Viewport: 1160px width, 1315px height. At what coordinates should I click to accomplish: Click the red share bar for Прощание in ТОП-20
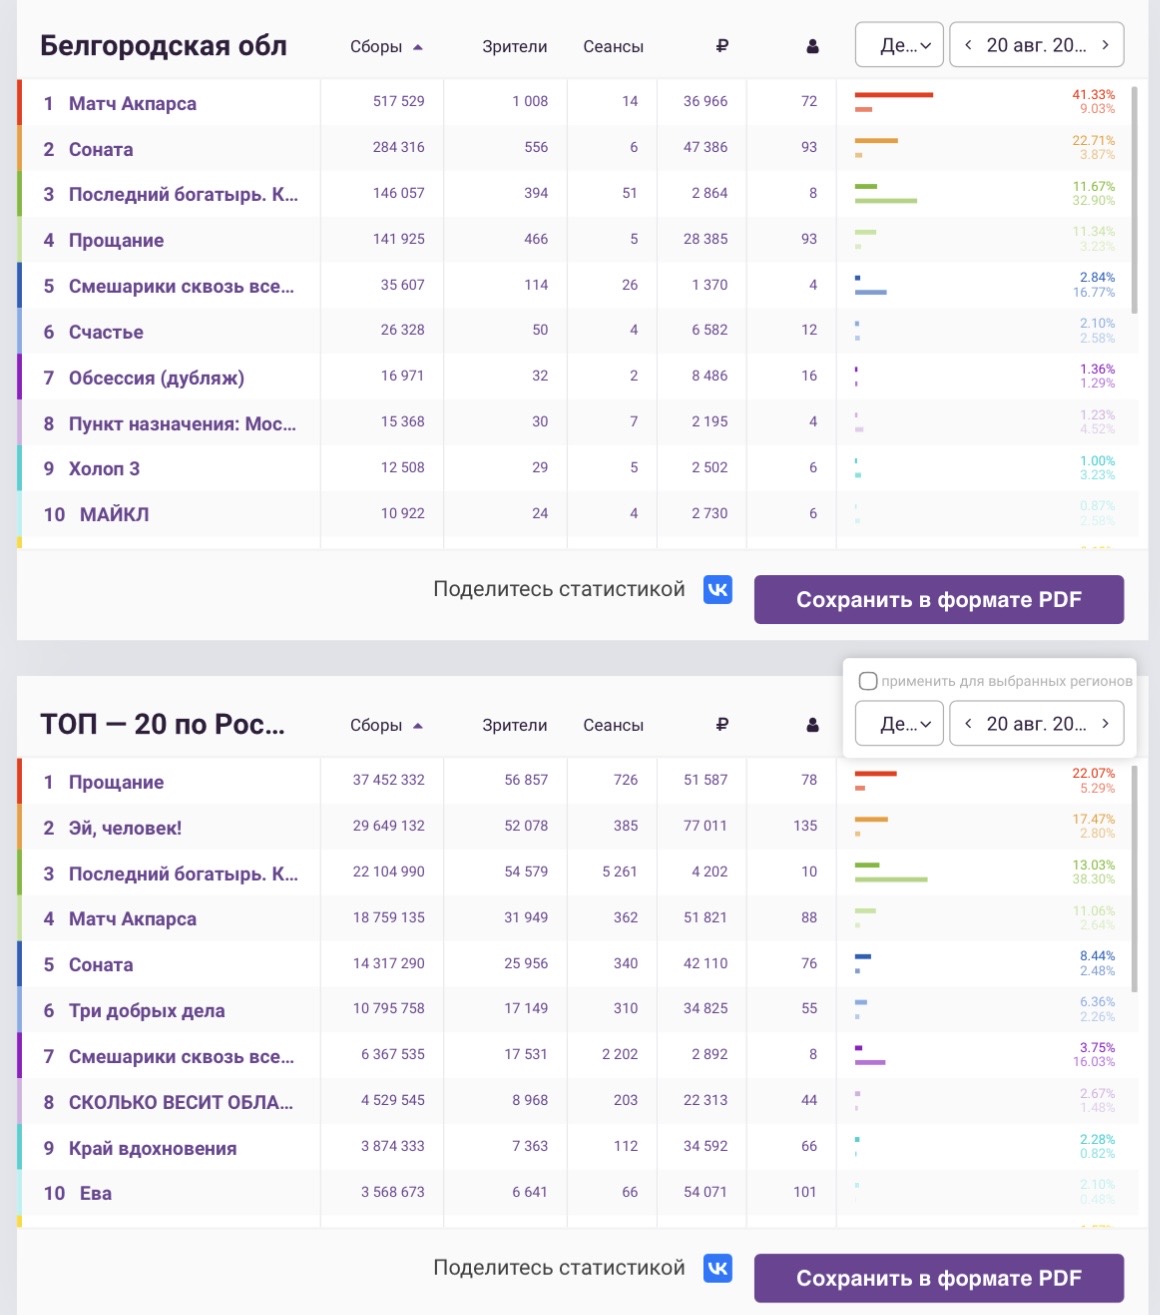point(876,774)
